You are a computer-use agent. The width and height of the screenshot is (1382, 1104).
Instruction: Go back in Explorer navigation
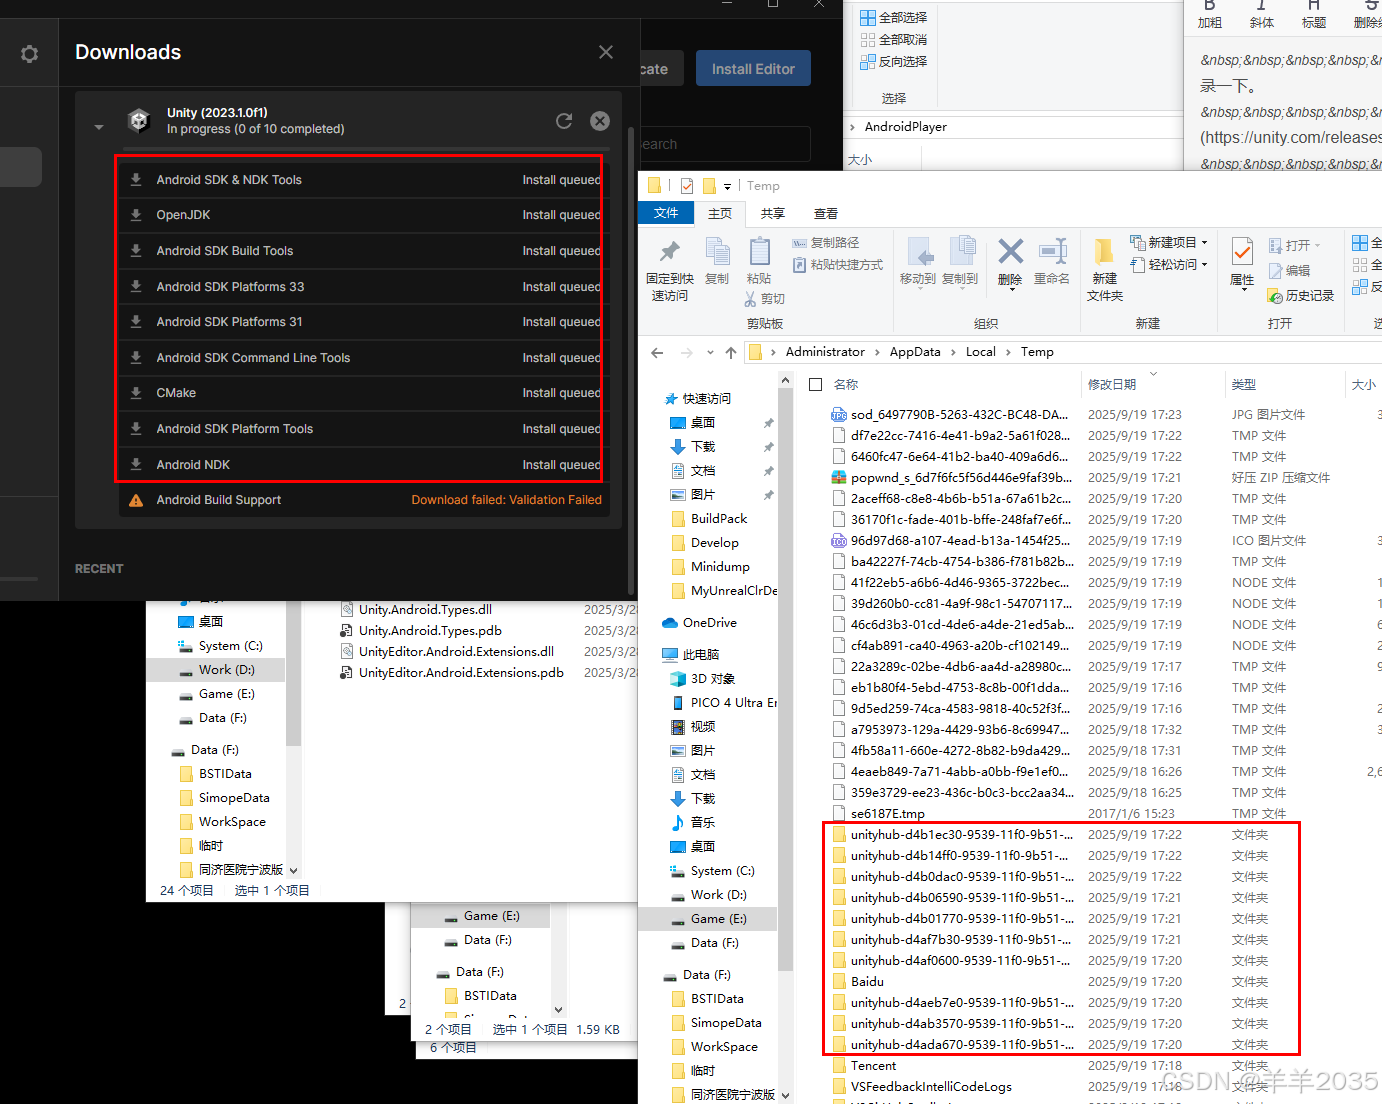[657, 352]
